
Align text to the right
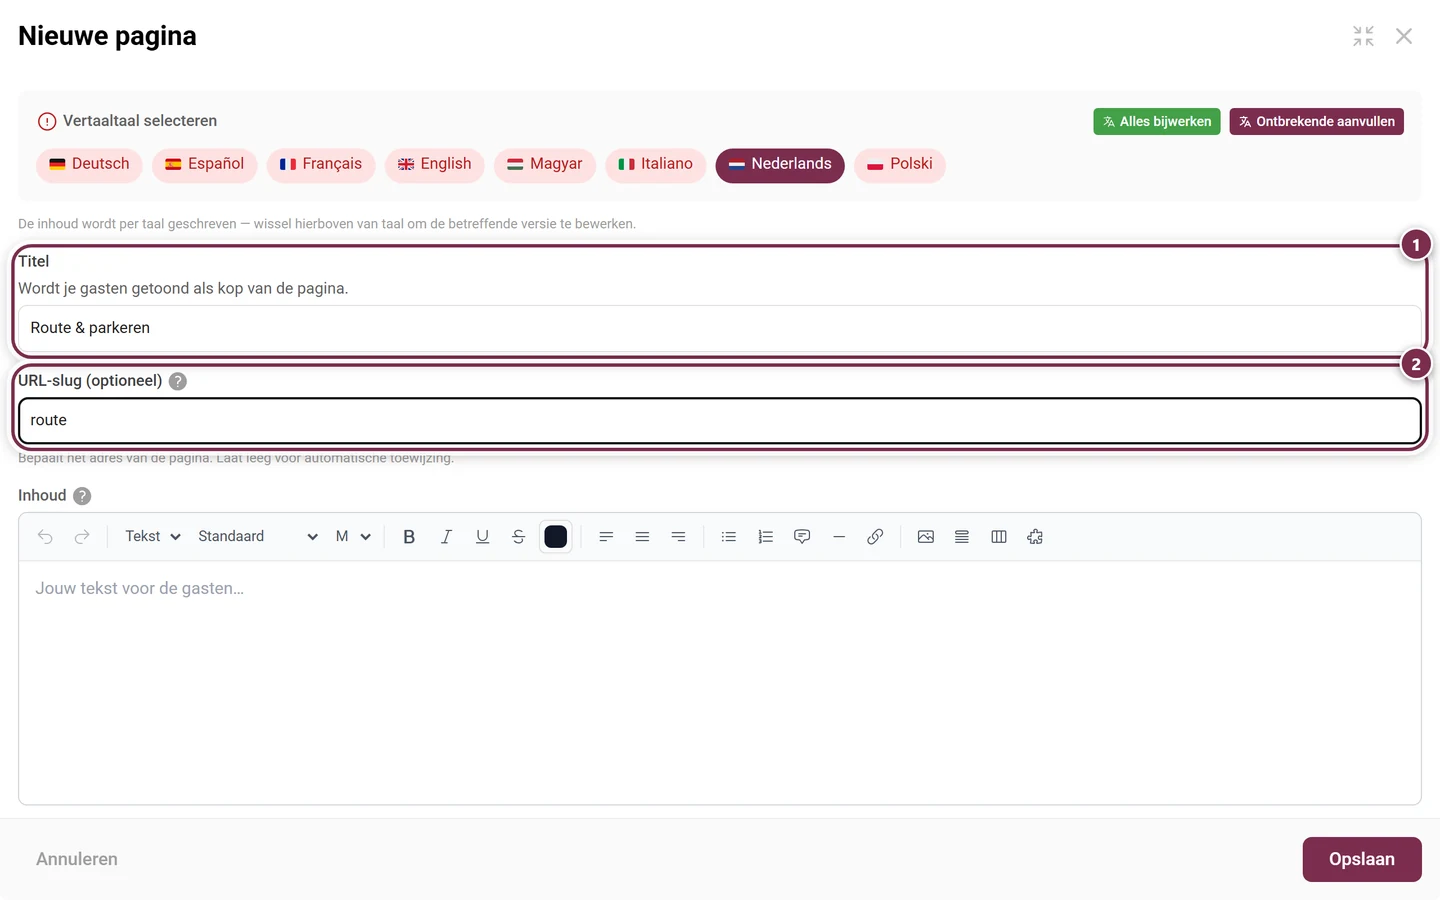pos(678,537)
